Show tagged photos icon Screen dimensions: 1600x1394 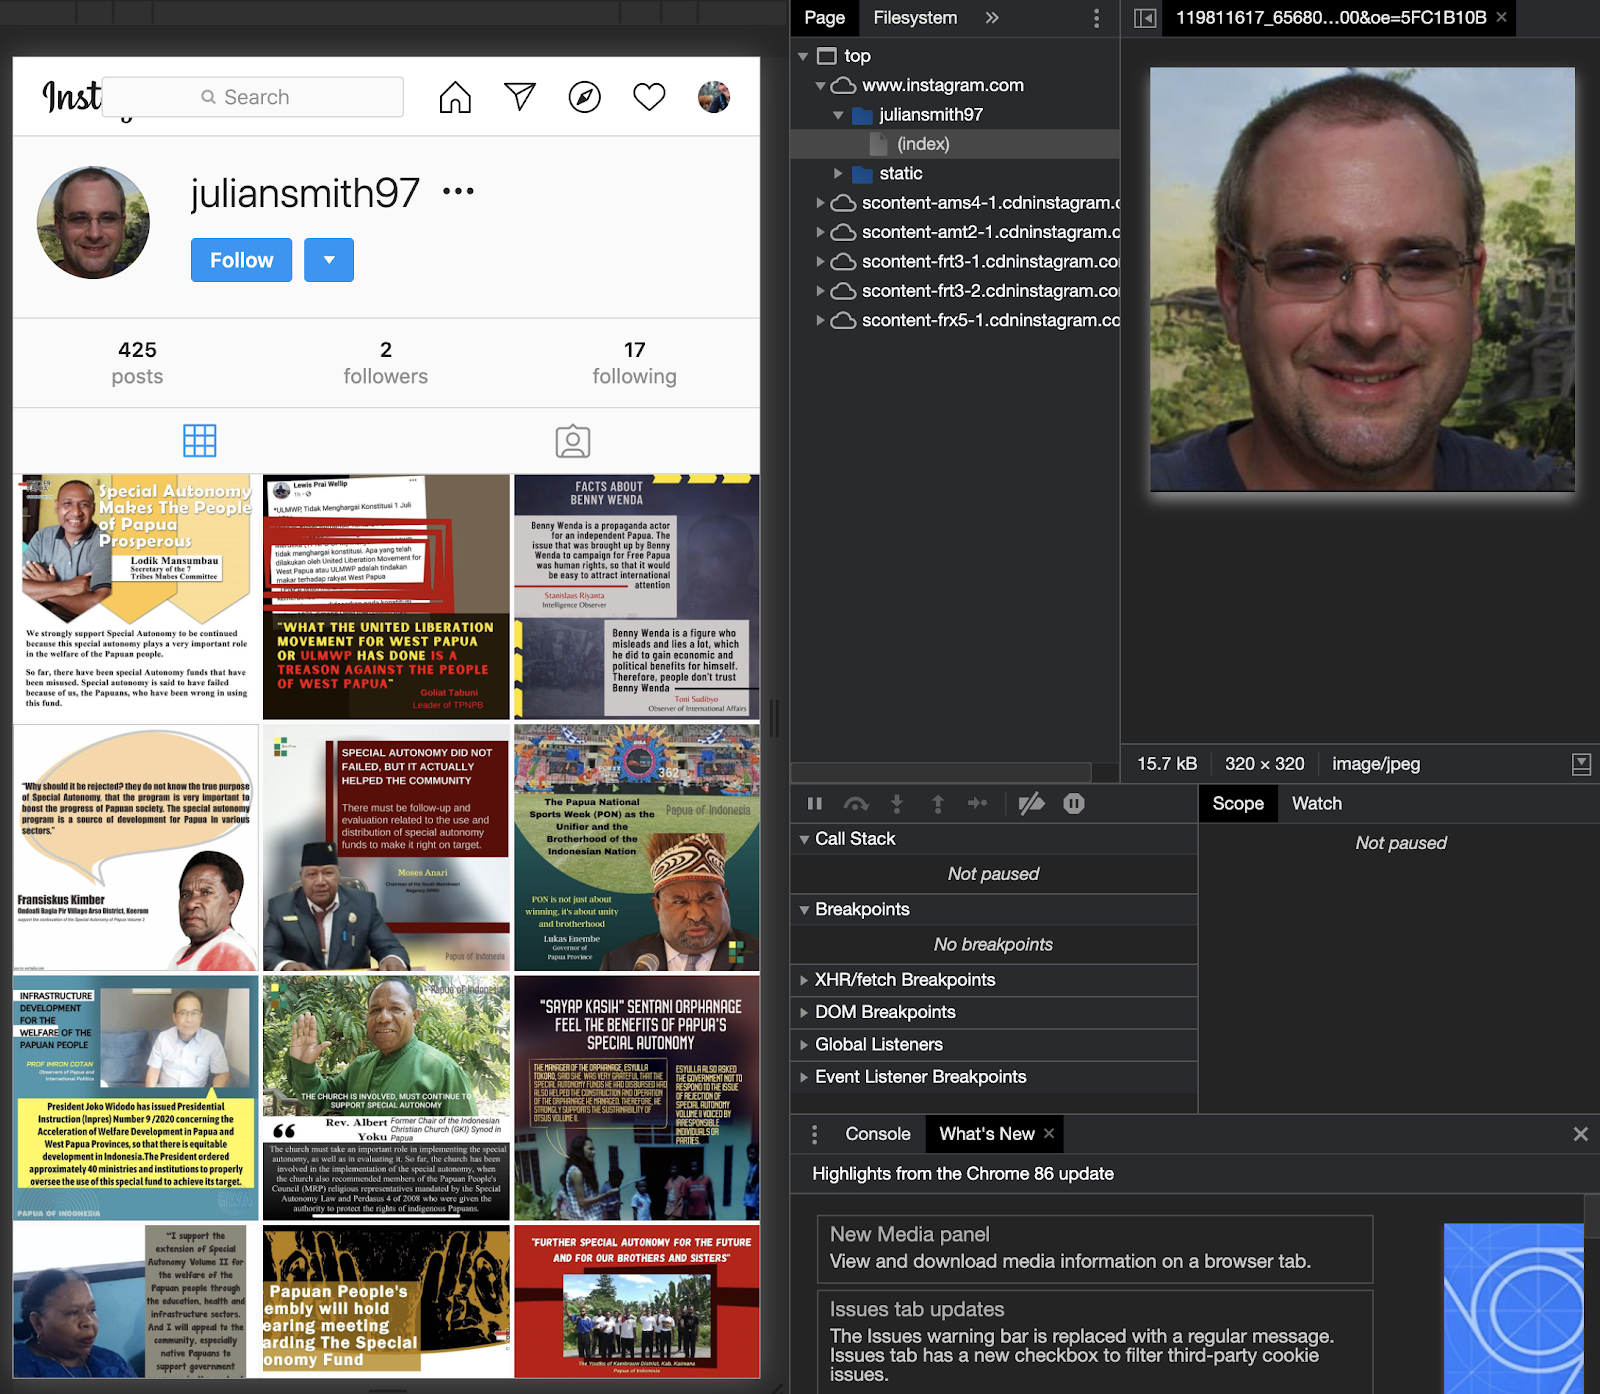pyautogui.click(x=573, y=441)
